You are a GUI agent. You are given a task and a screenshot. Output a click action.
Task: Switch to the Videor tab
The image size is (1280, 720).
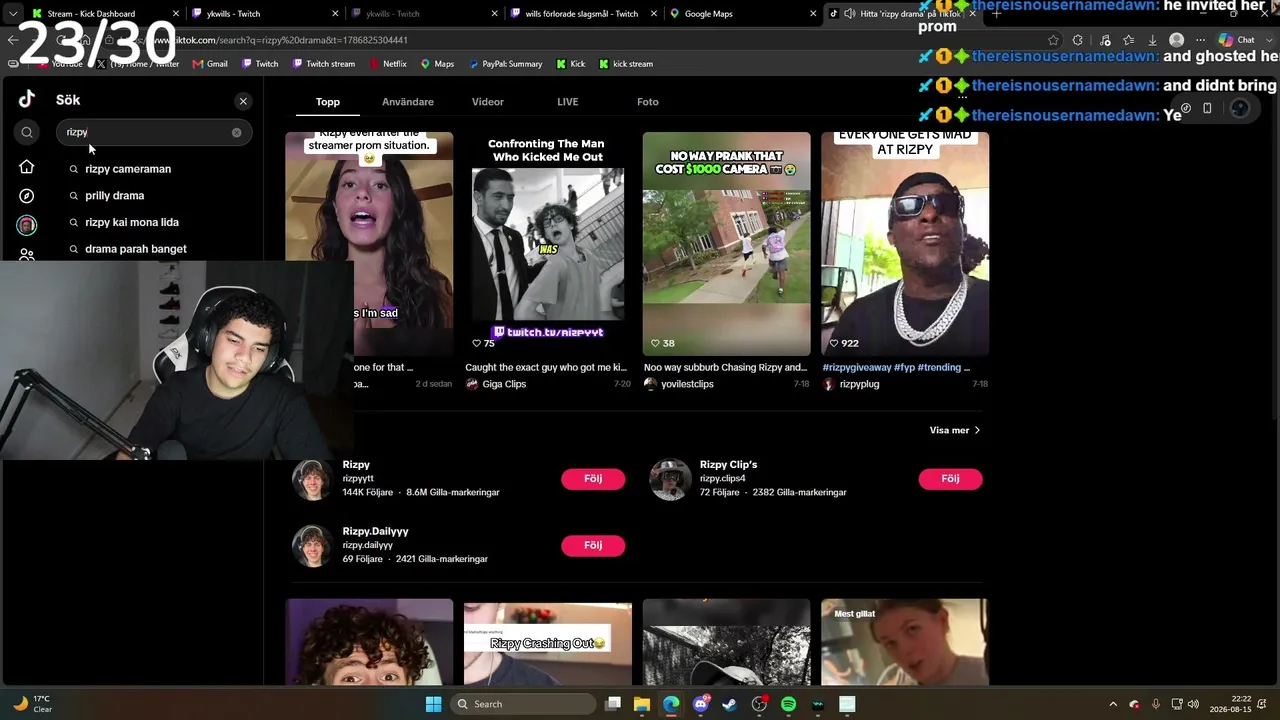488,102
